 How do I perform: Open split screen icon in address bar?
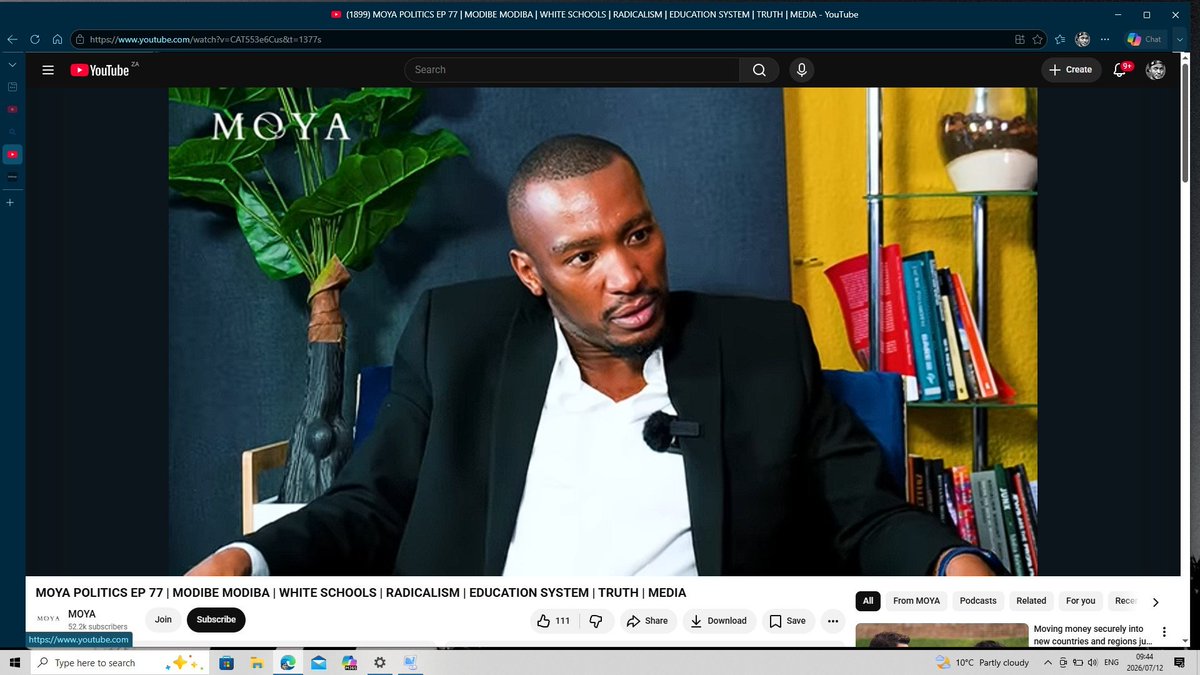(x=1019, y=40)
